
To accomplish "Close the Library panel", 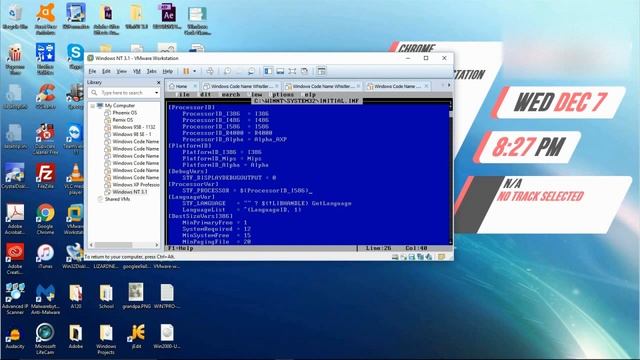I will [x=158, y=82].
